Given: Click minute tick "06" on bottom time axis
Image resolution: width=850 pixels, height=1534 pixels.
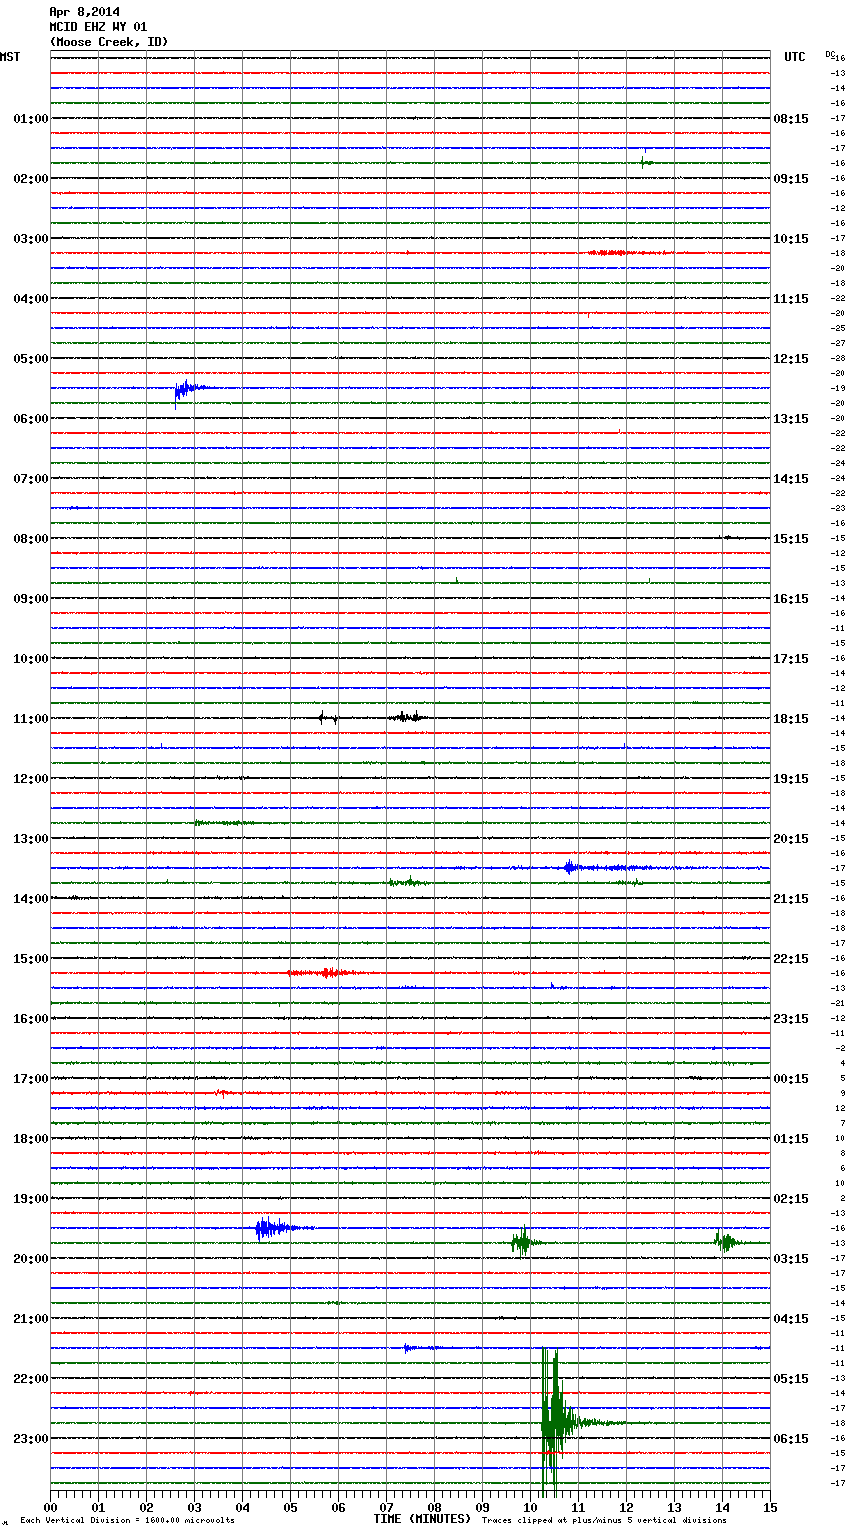Looking at the screenshot, I should click(338, 1507).
